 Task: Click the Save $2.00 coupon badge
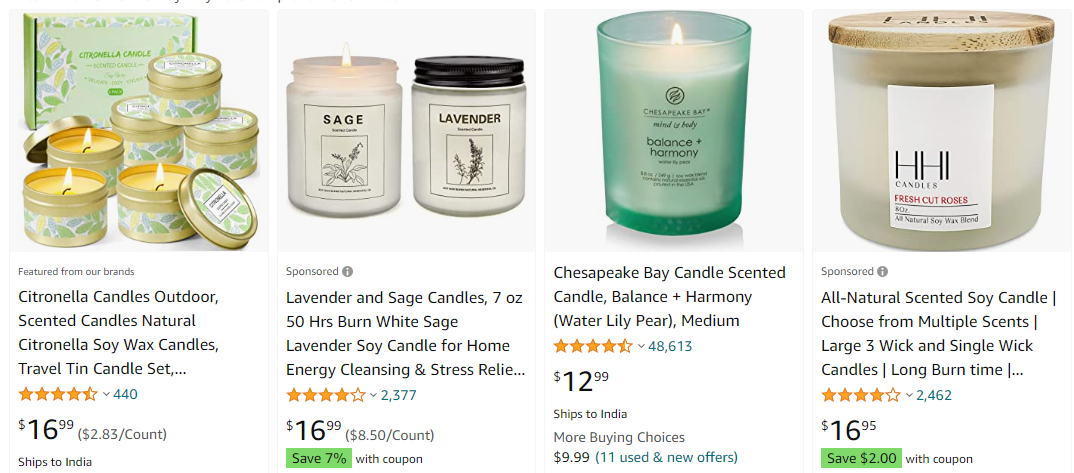pyautogui.click(x=861, y=459)
